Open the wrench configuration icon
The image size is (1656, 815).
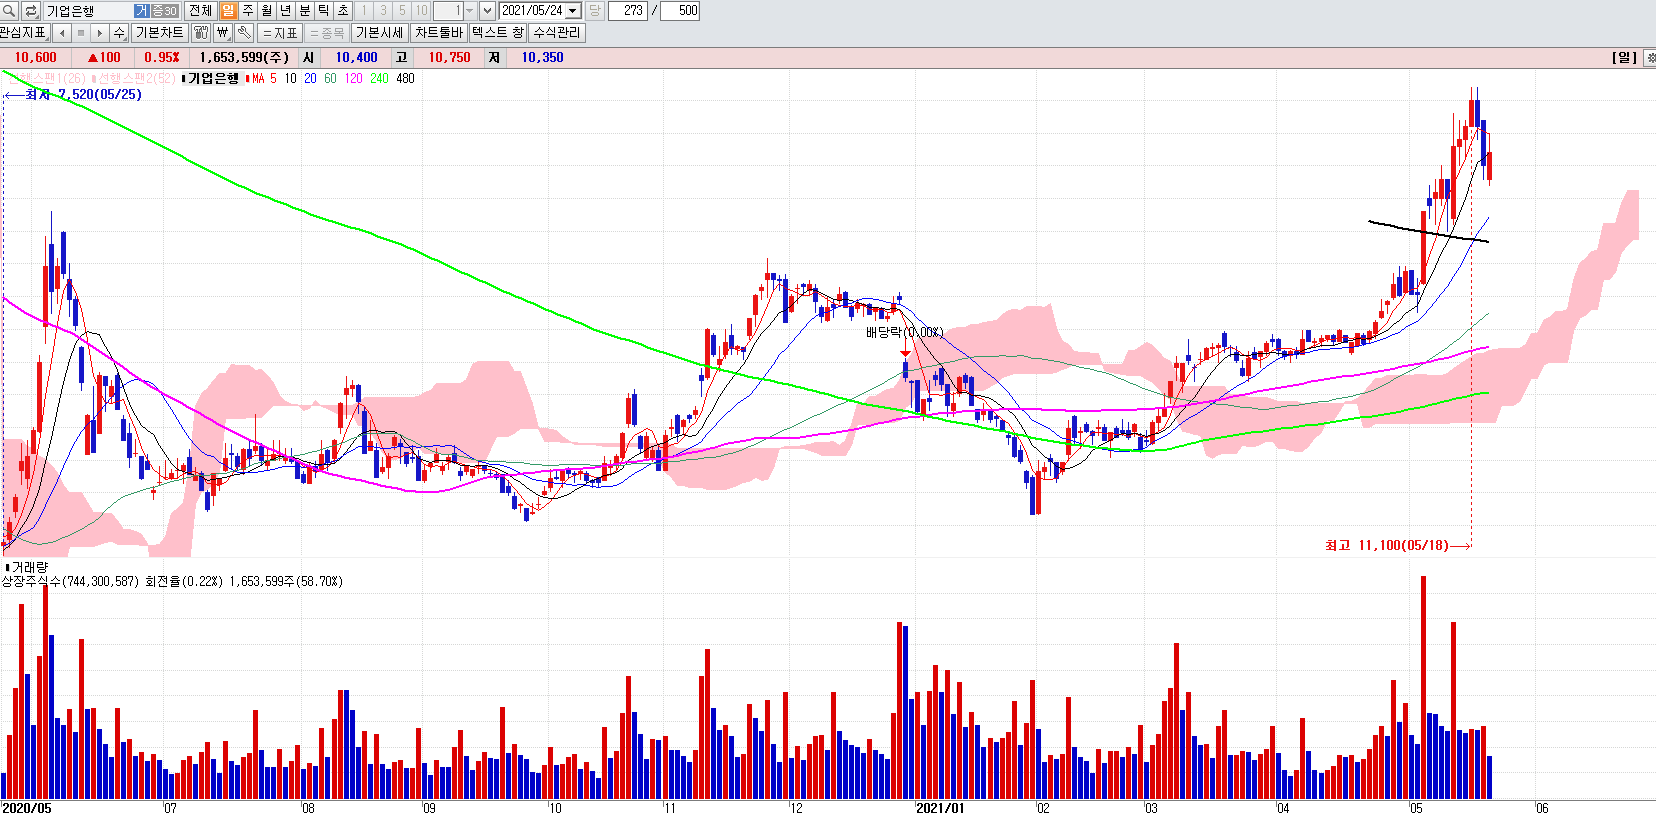[x=243, y=33]
